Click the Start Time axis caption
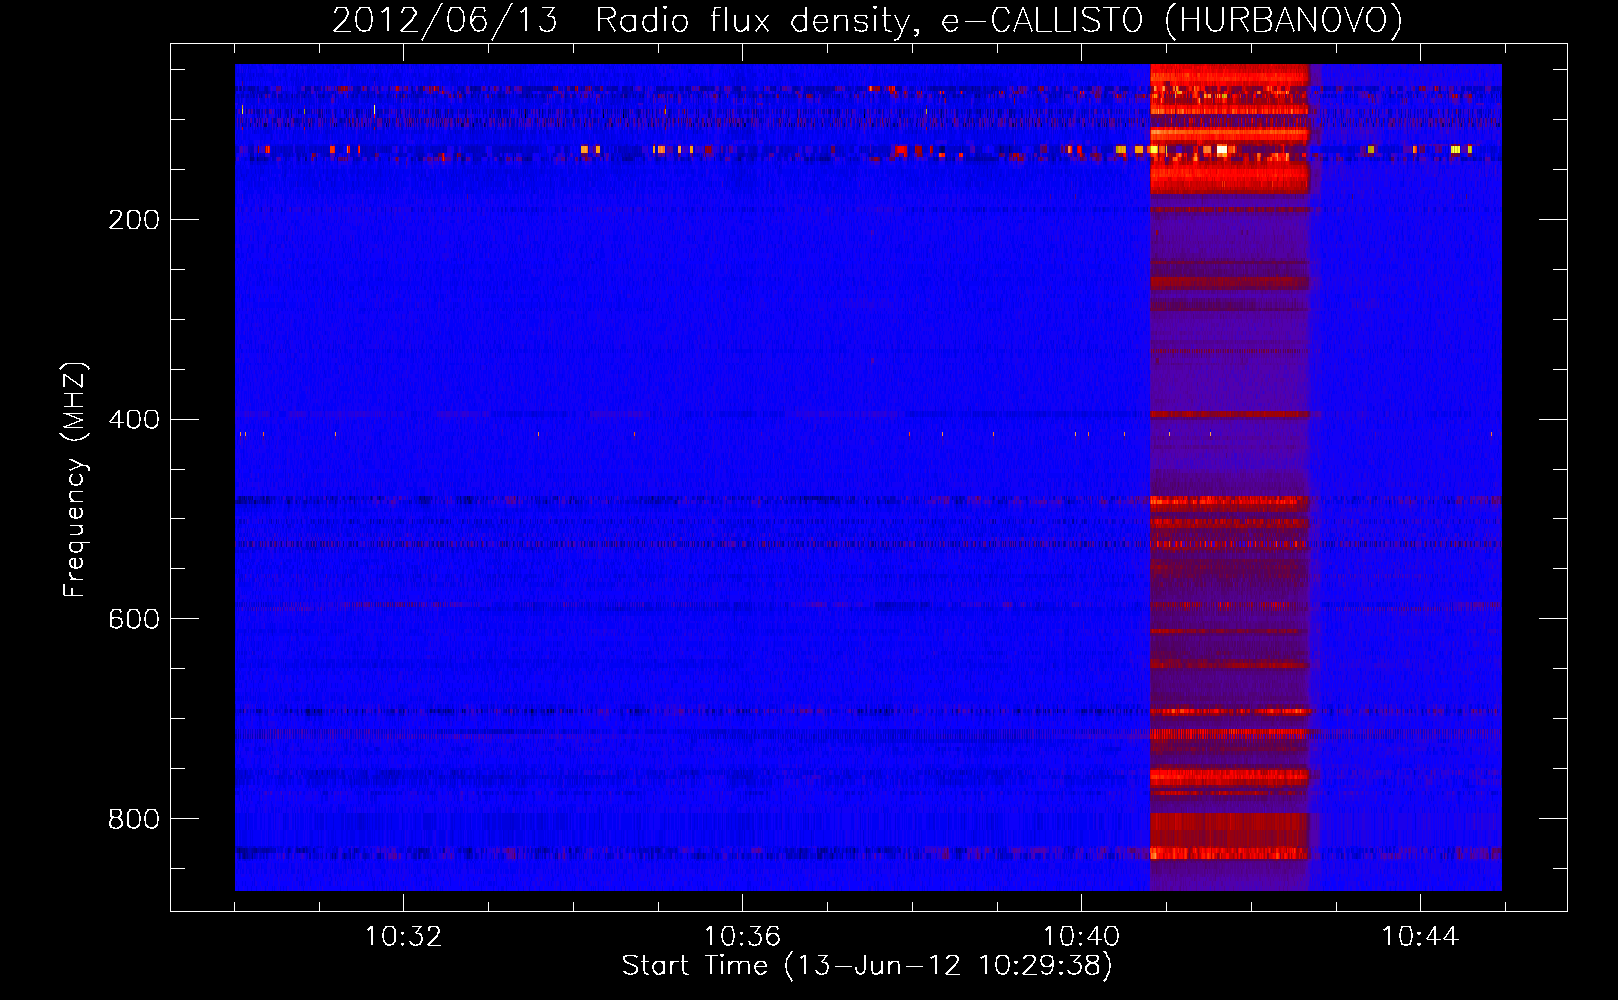Image resolution: width=1618 pixels, height=1000 pixels. 867,966
